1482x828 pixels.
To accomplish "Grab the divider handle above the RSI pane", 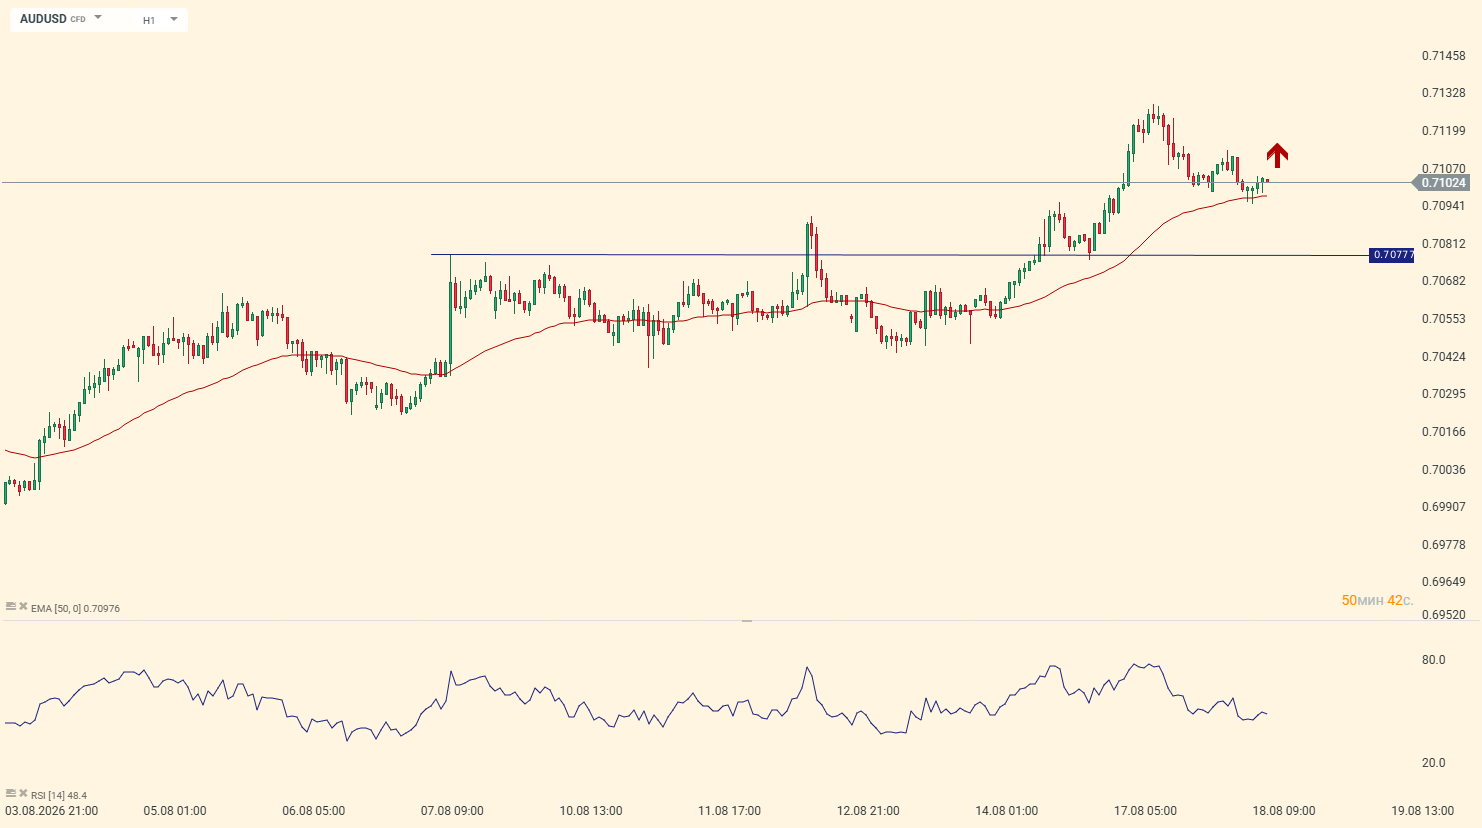I will (747, 621).
